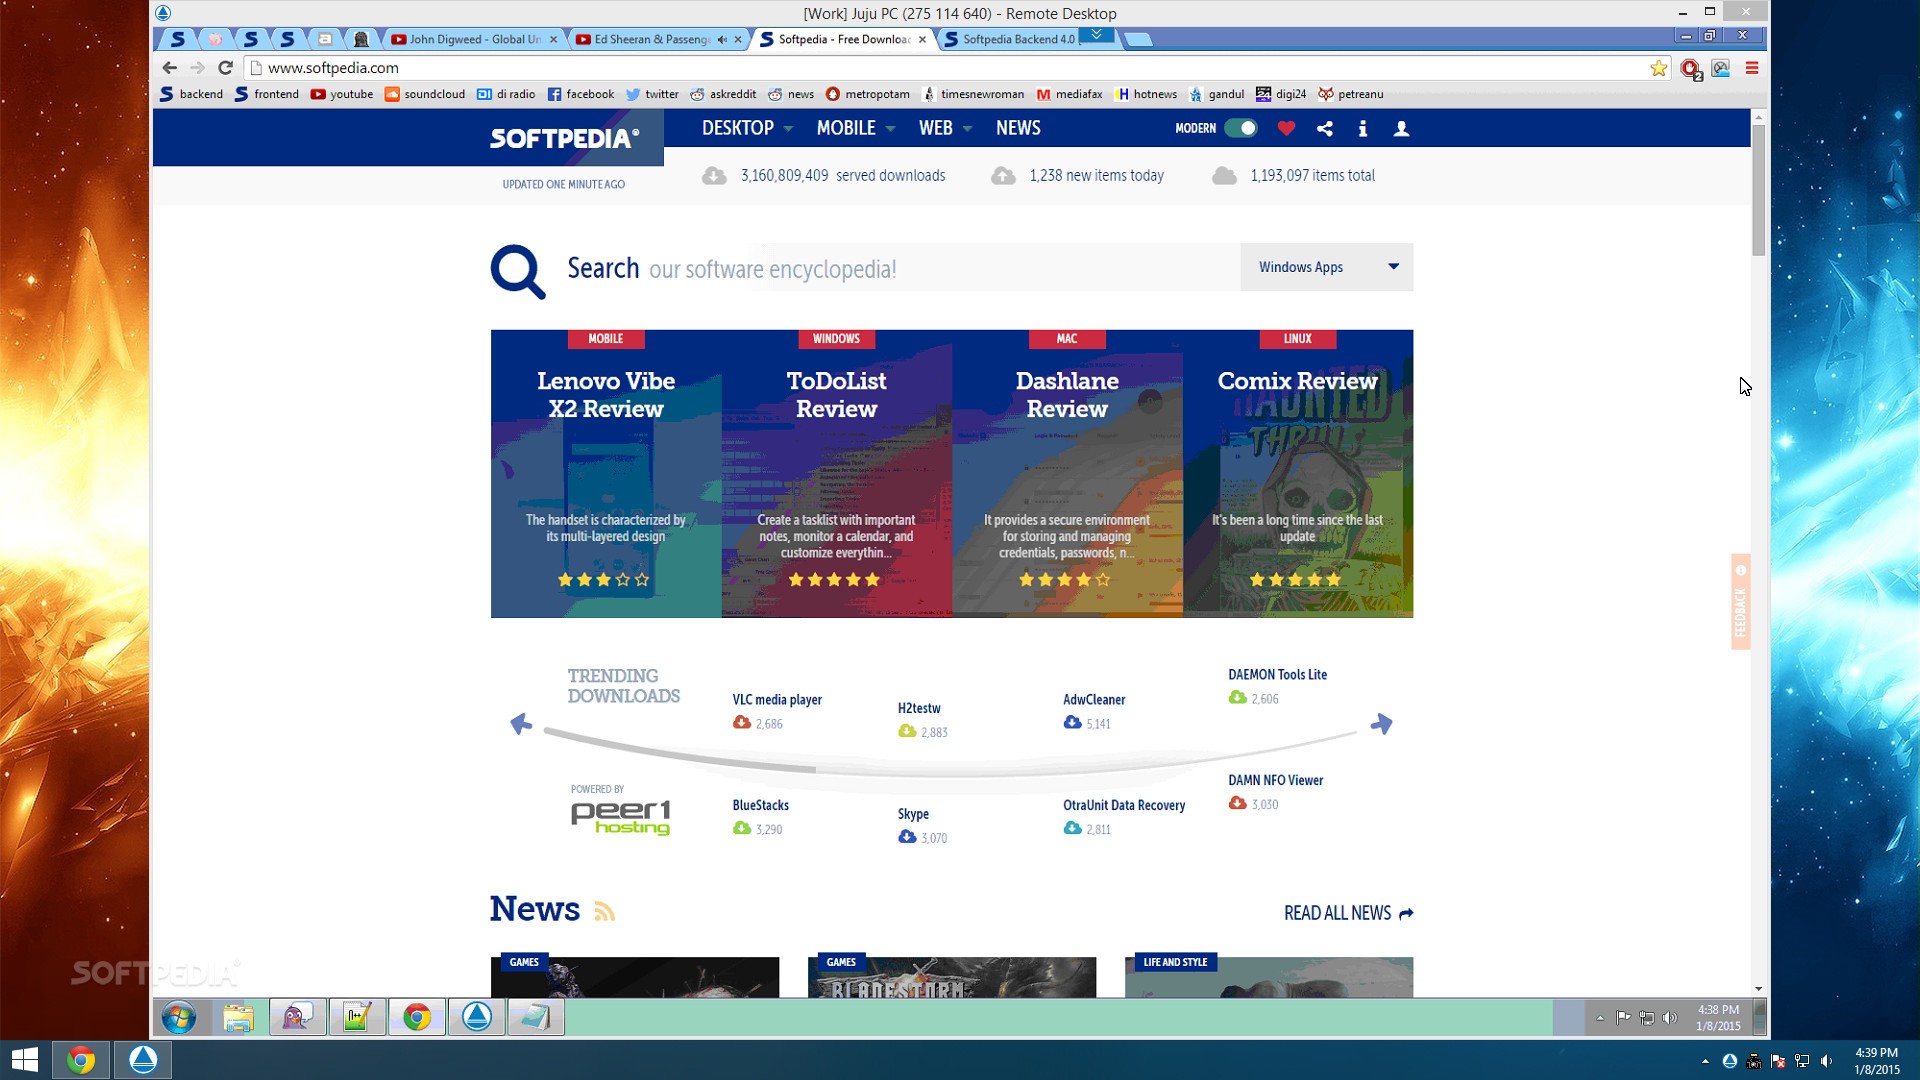Viewport: 1920px width, 1080px height.
Task: Click the share icon in site header
Action: 1324,128
